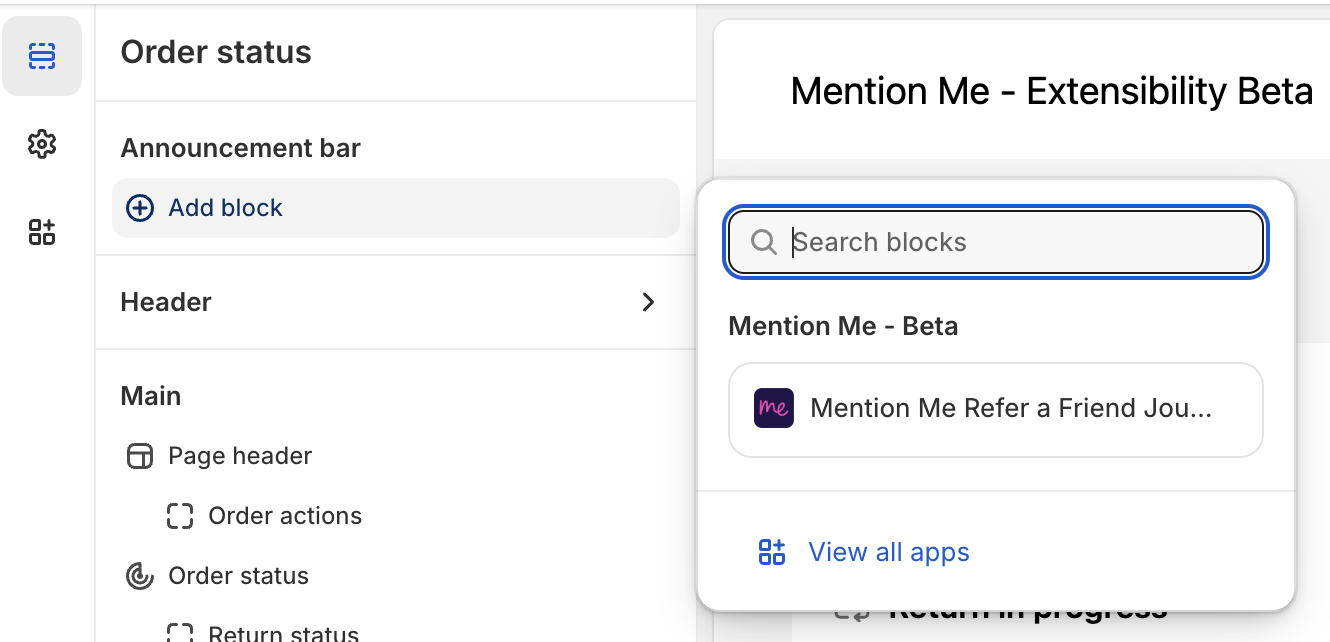1330x642 pixels.
Task: Expand the Header section chevron
Action: pos(648,301)
